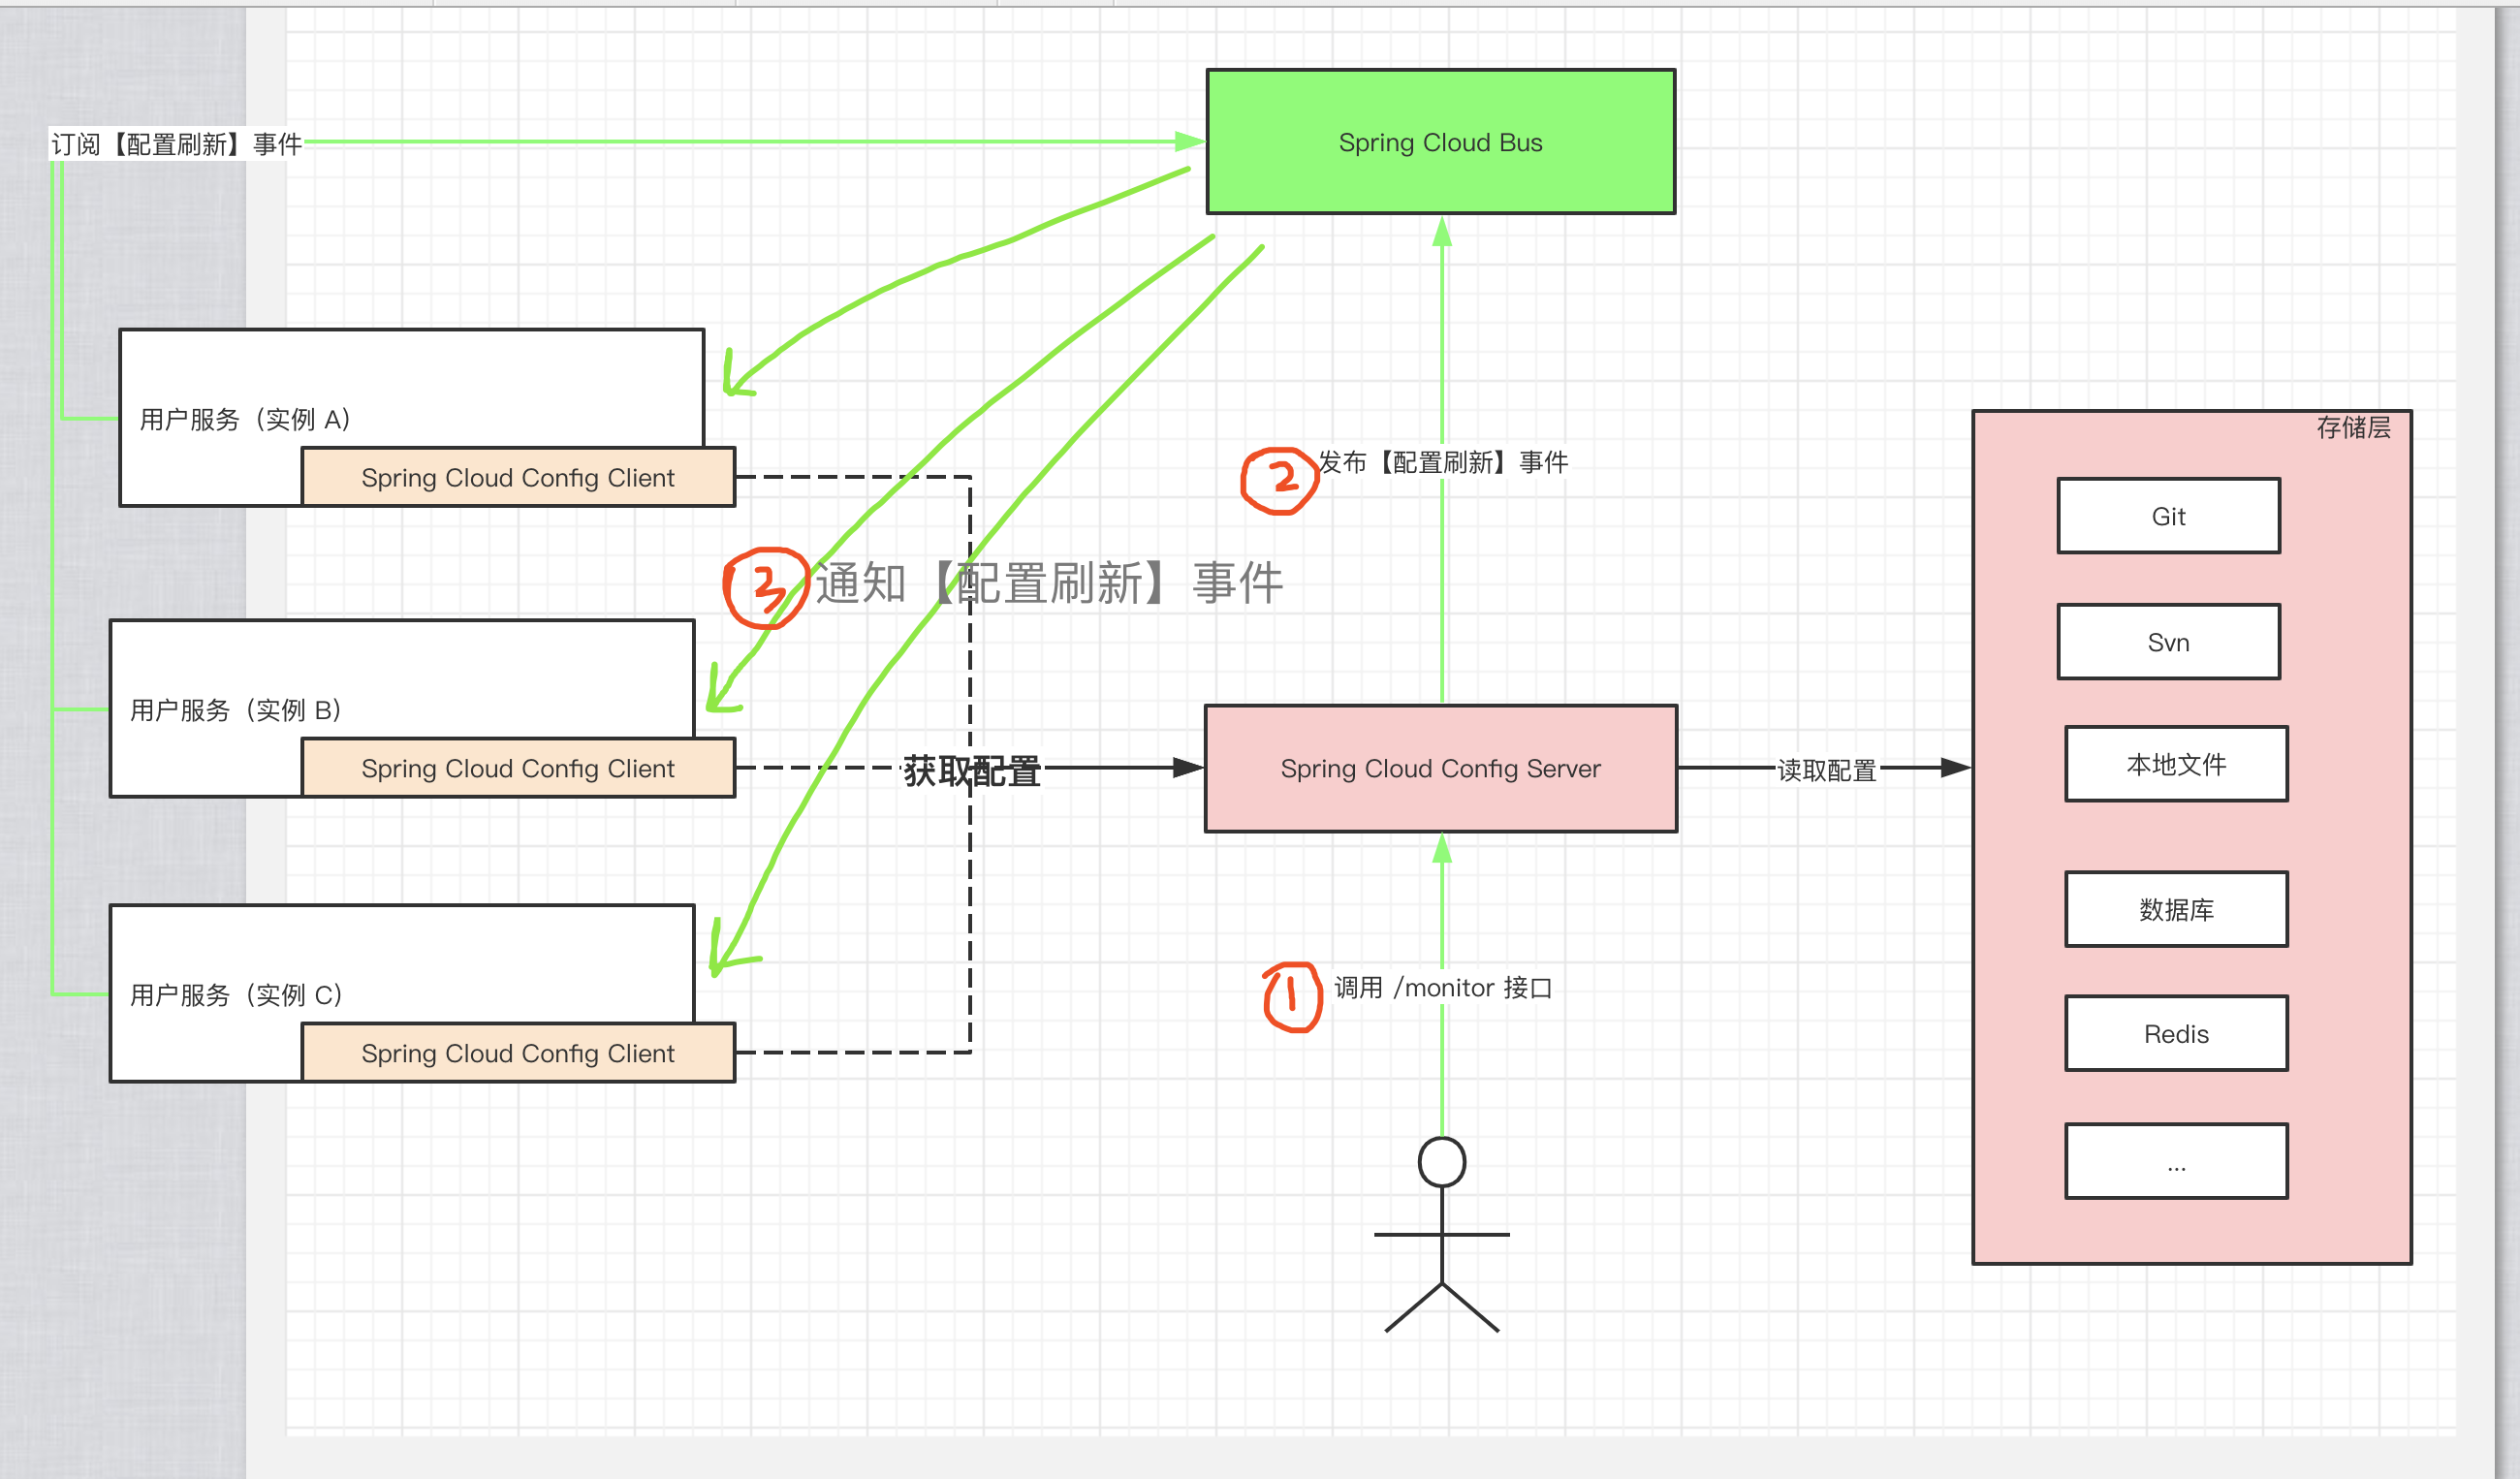Select the red circled number 3 annotation
This screenshot has height=1479, width=2520.
point(765,585)
